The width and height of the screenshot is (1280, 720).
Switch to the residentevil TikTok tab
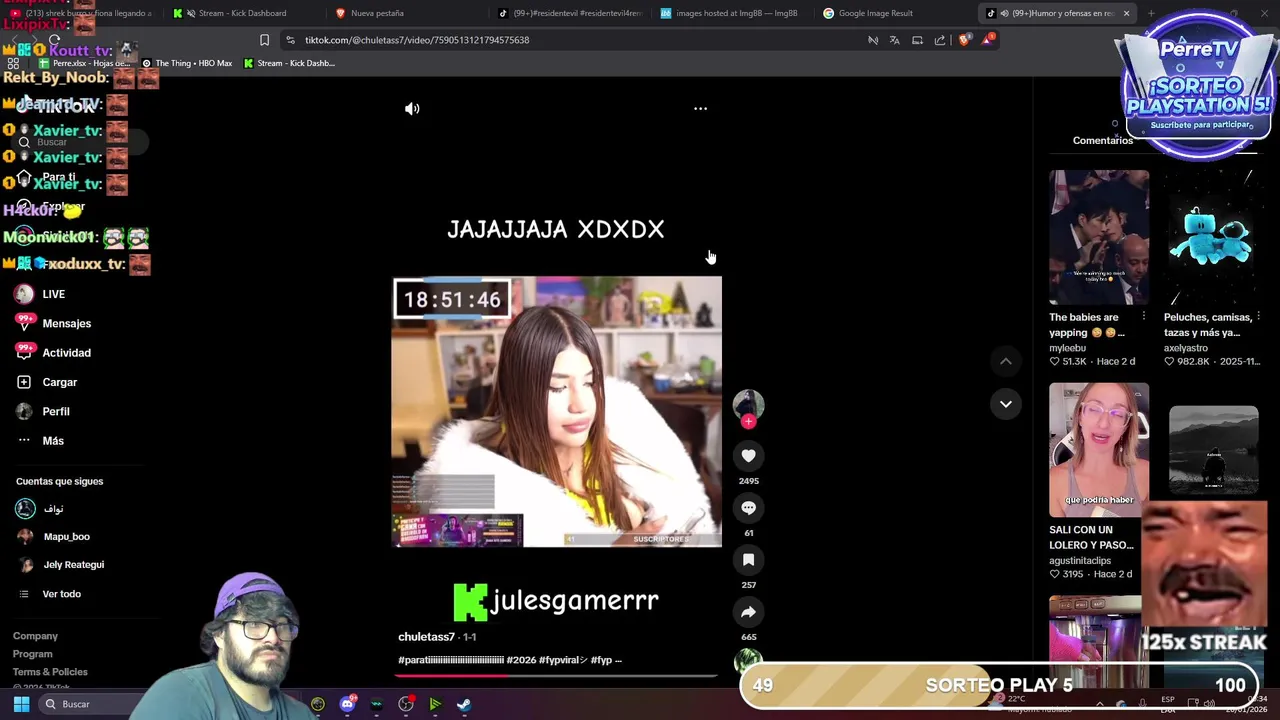[570, 13]
